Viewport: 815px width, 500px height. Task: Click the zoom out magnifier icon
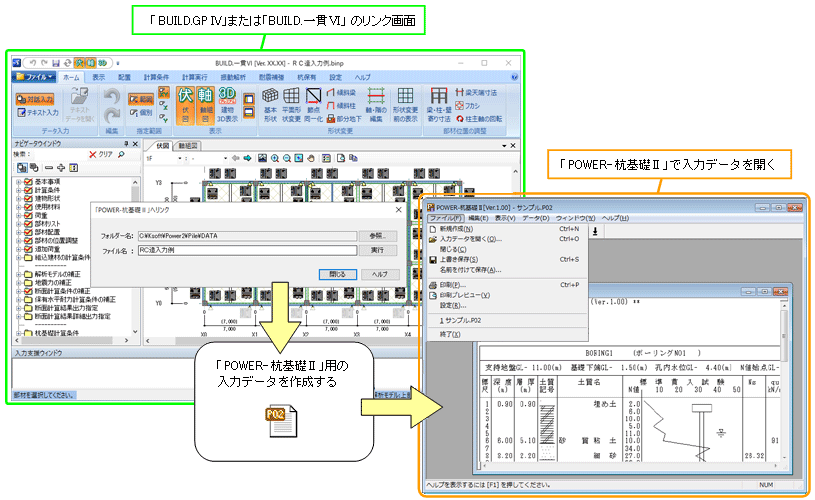point(287,159)
